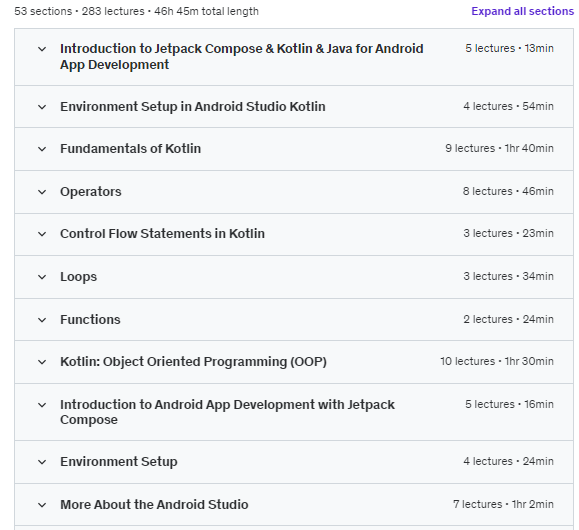Image resolution: width=579 pixels, height=530 pixels.
Task: Select the Operators section title
Action: point(90,192)
